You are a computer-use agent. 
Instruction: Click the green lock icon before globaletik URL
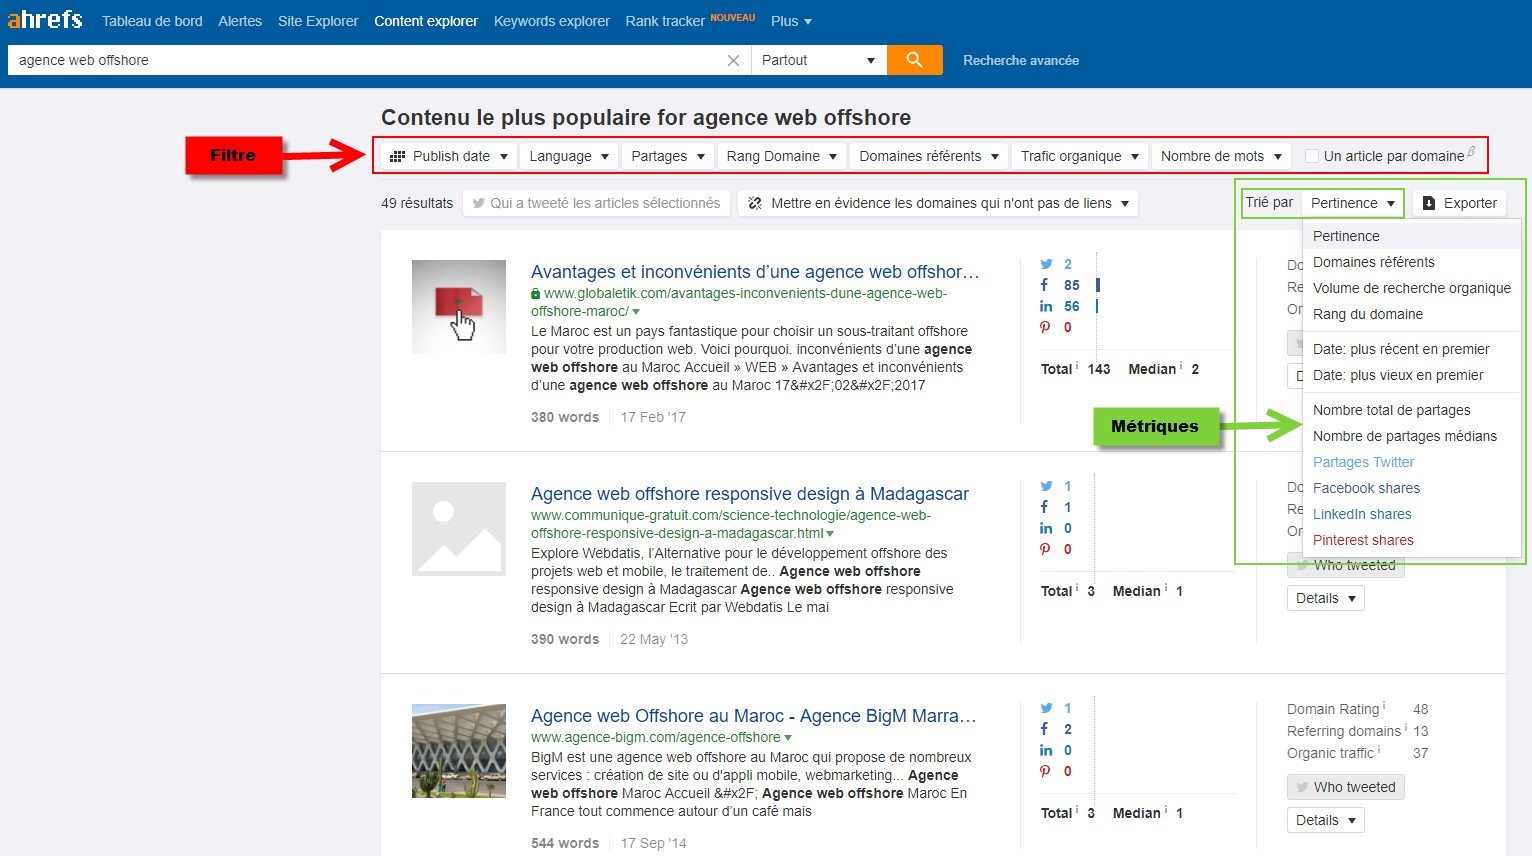pyautogui.click(x=536, y=294)
